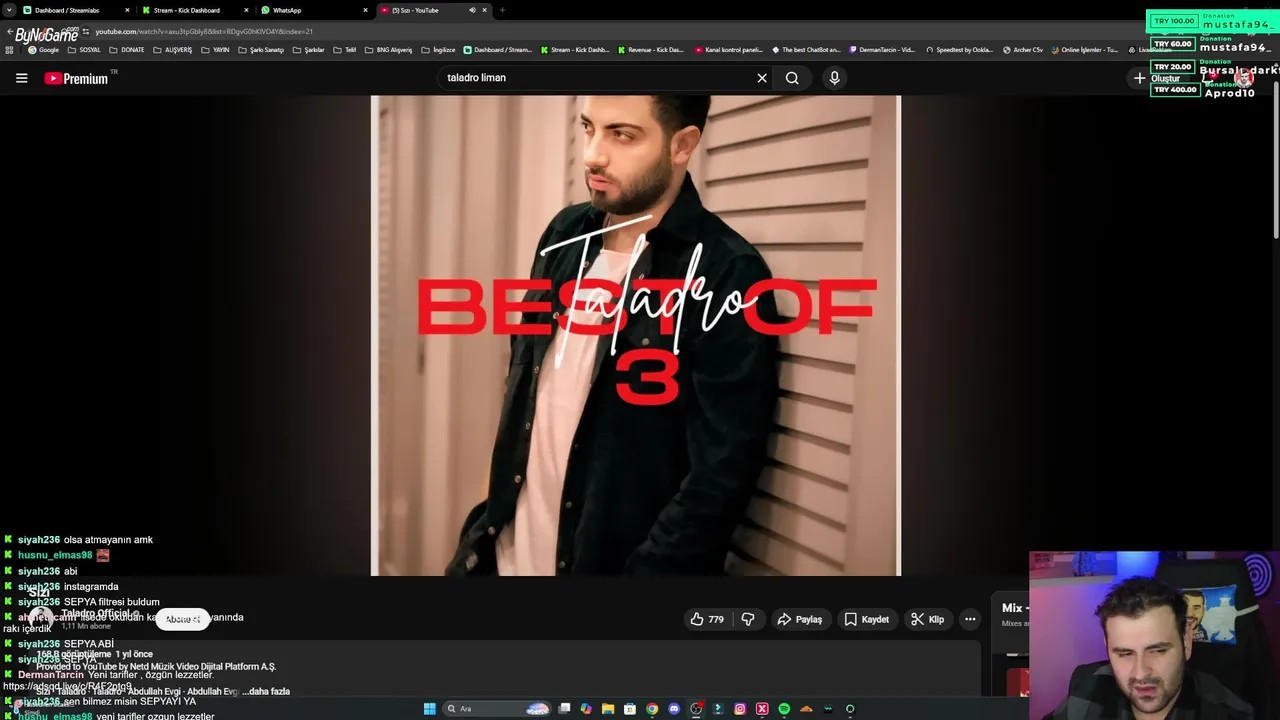Open the DONATE bookmark folder
This screenshot has height=720, width=1280.
126,50
